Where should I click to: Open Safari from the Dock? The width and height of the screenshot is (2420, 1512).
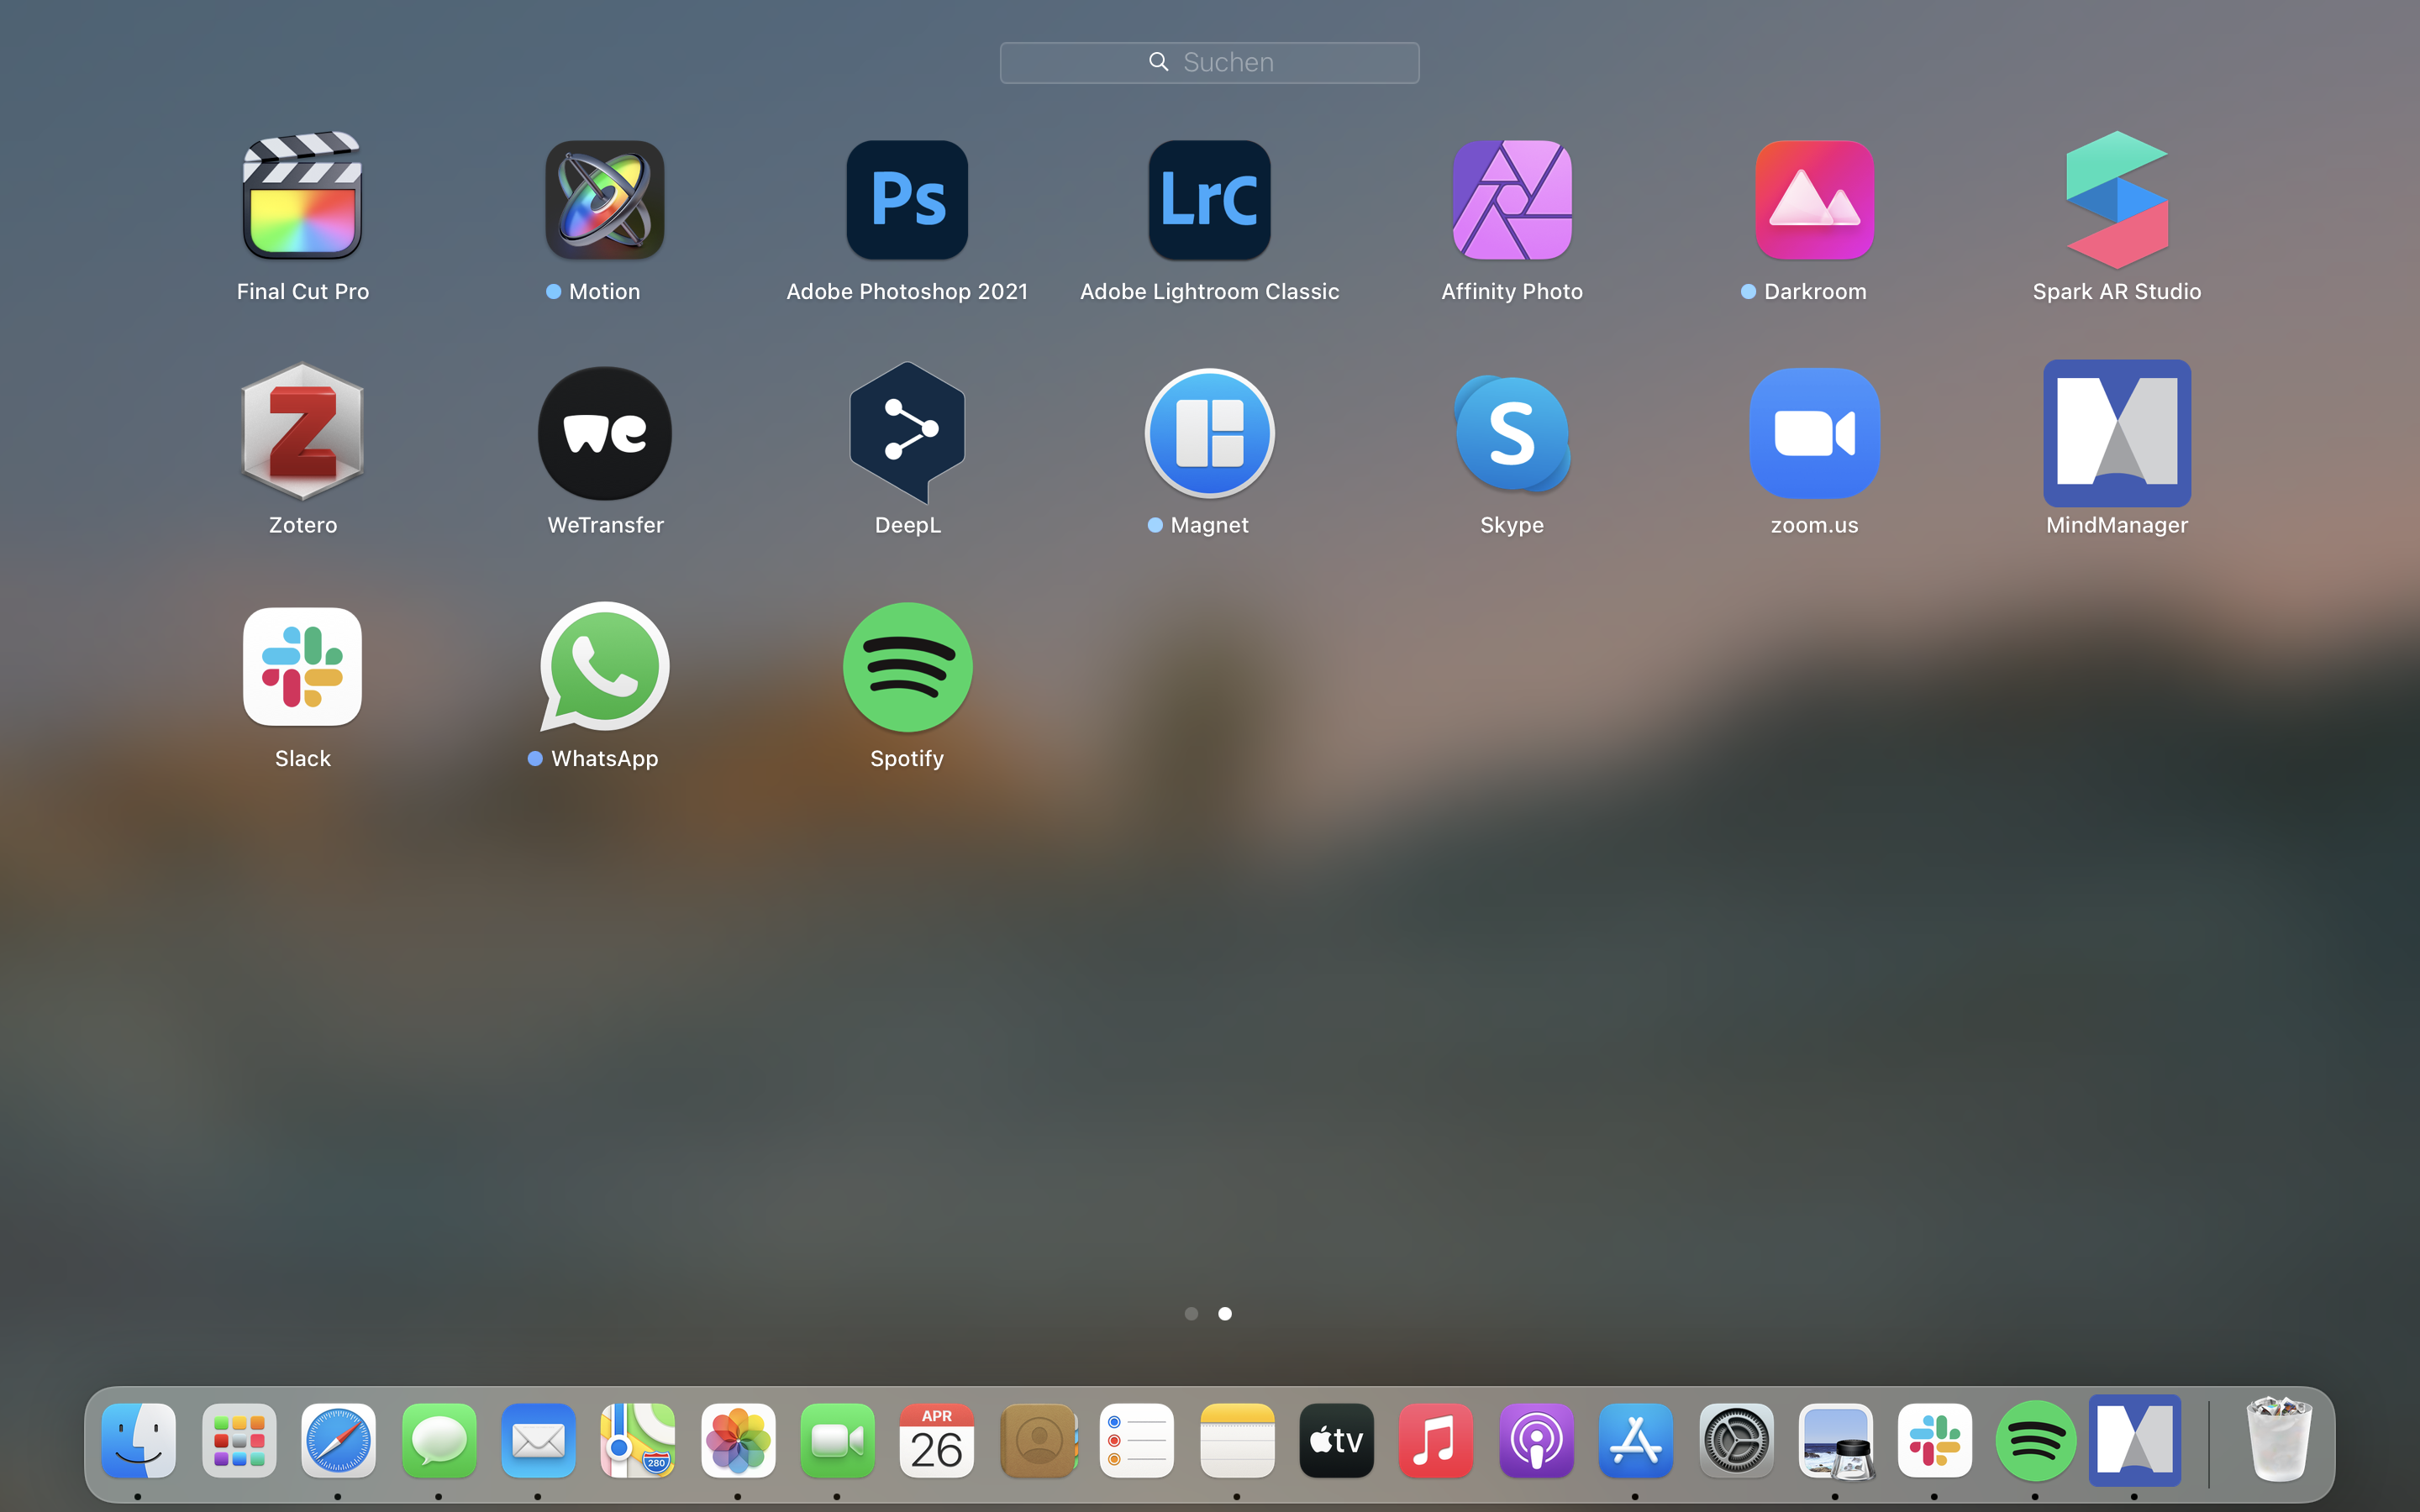click(338, 1441)
